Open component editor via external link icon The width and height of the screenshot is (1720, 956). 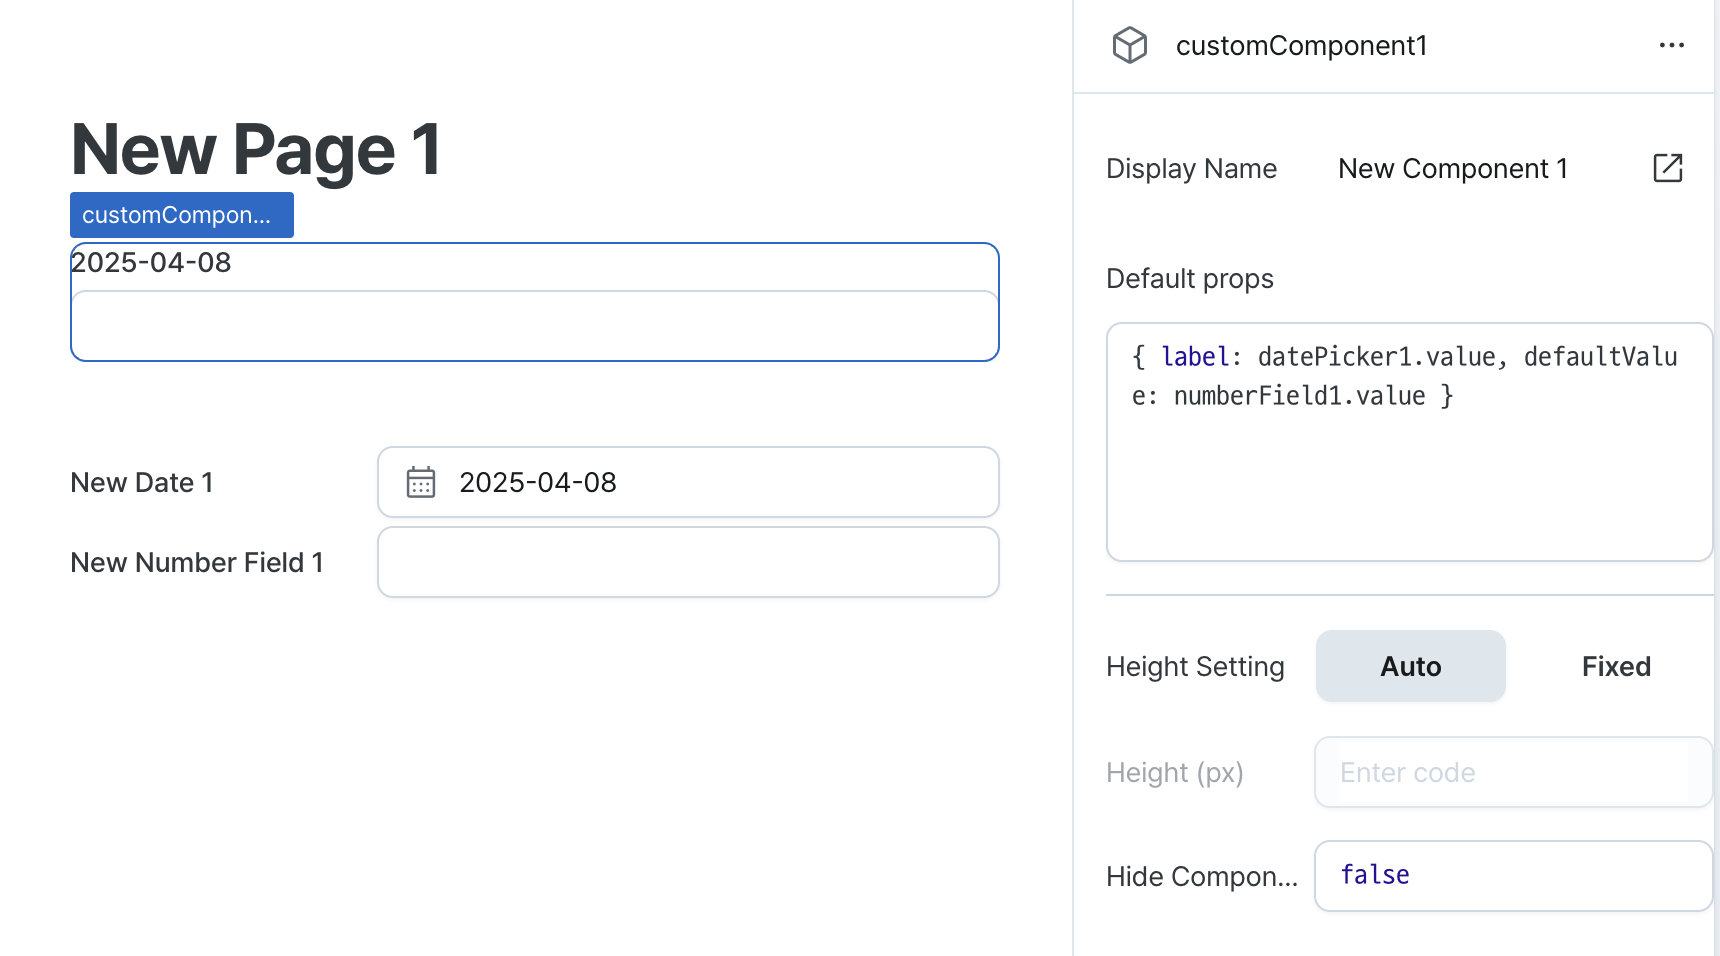(1668, 168)
